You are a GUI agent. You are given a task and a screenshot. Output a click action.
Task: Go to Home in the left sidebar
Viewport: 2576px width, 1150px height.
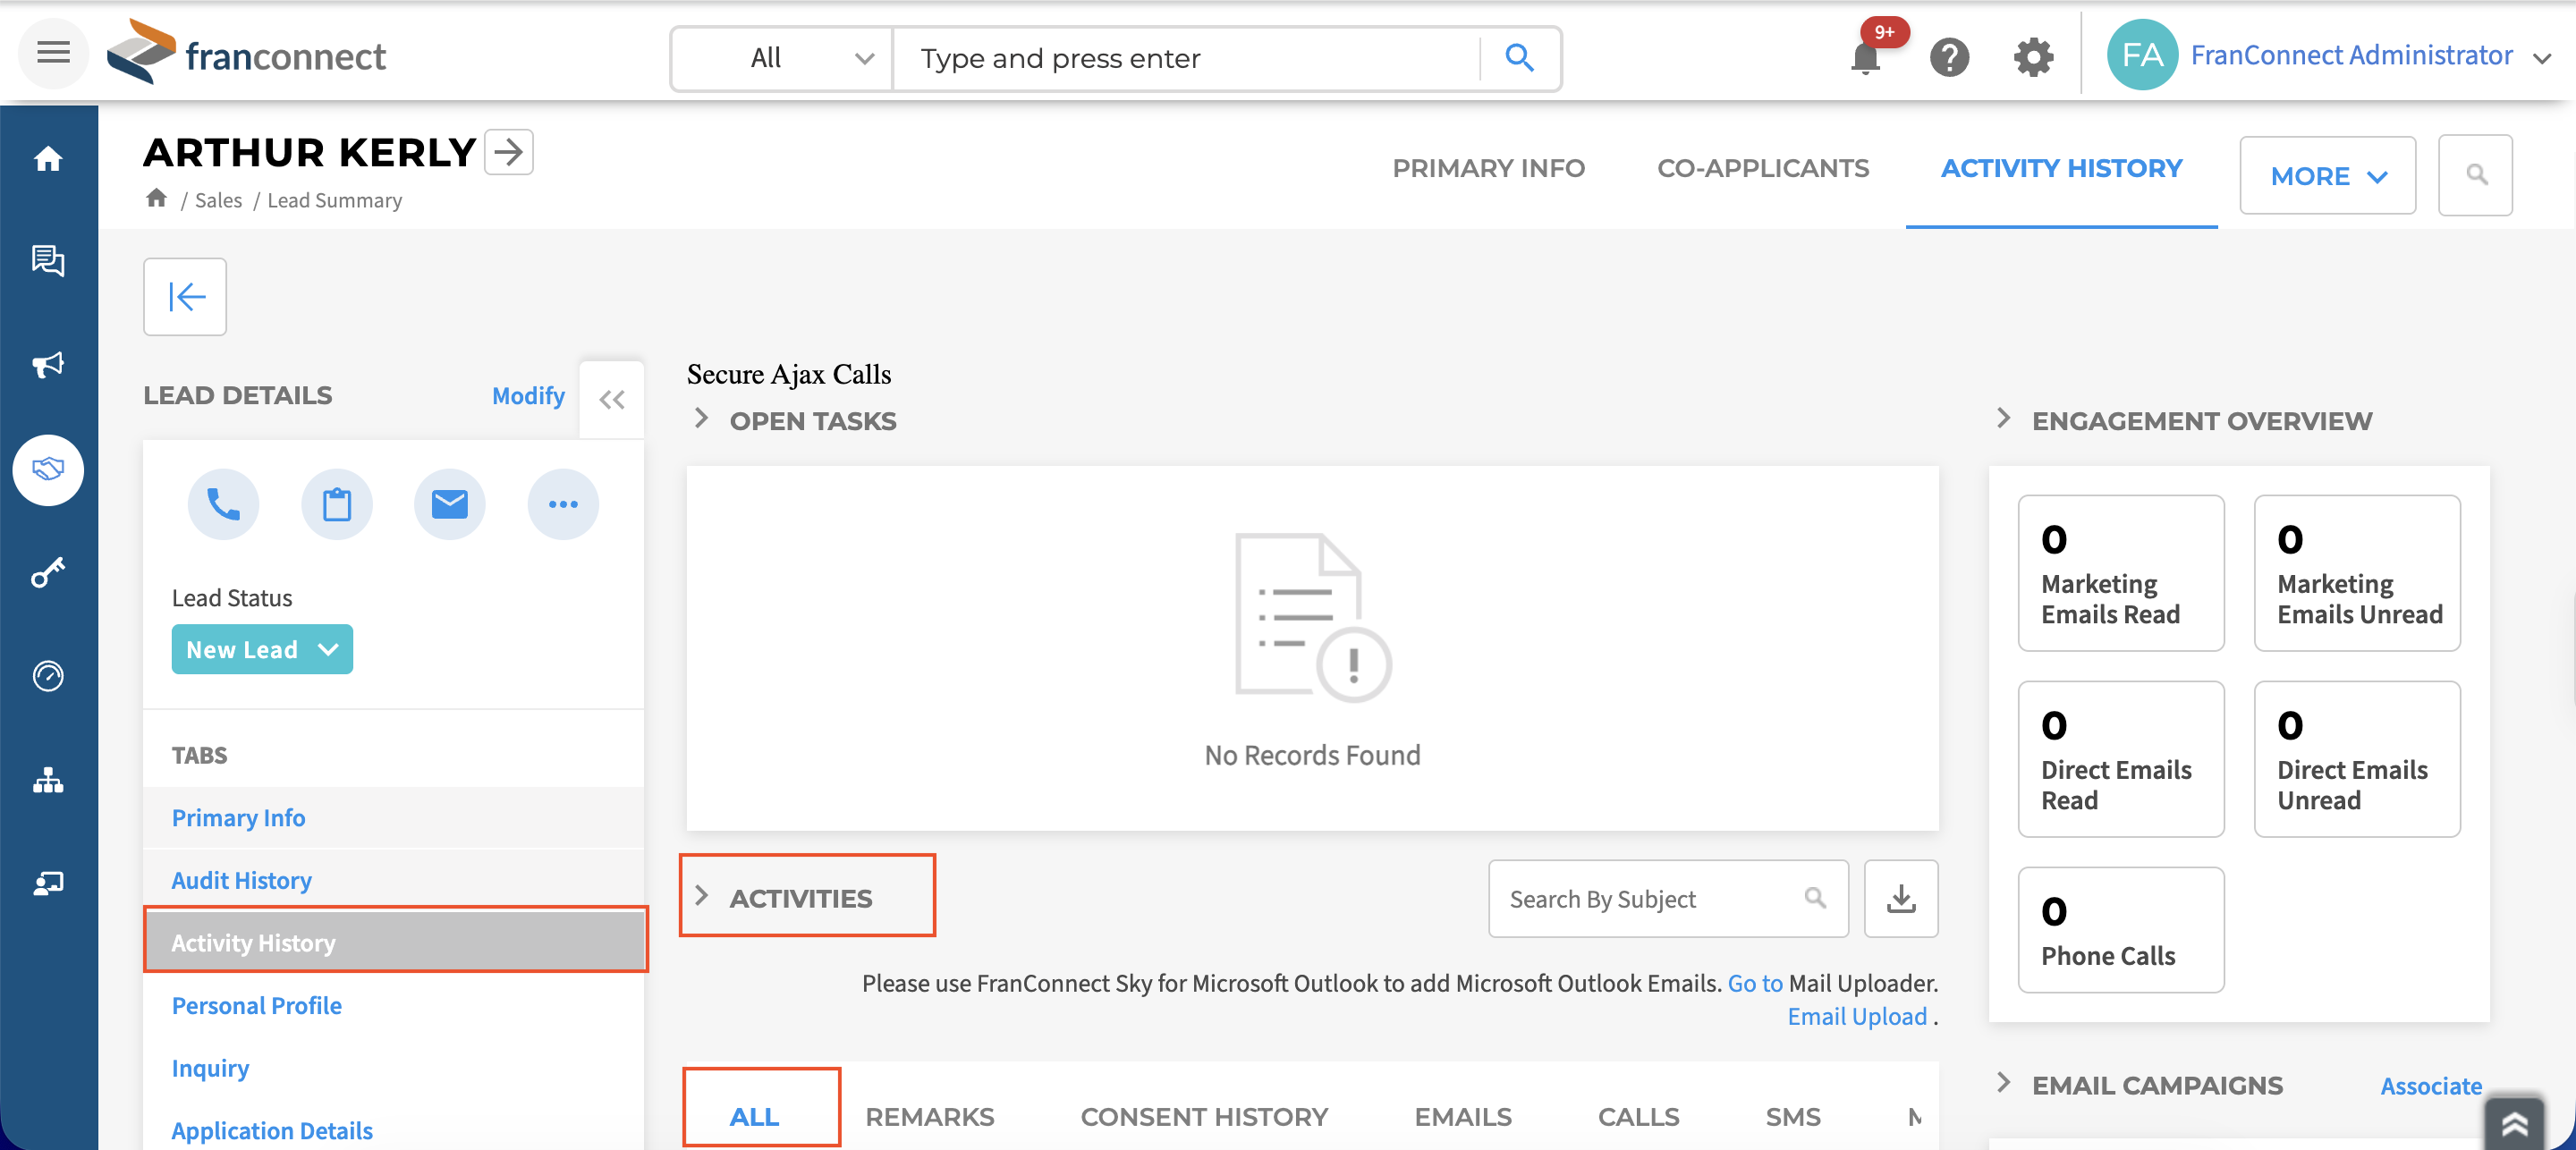[48, 159]
